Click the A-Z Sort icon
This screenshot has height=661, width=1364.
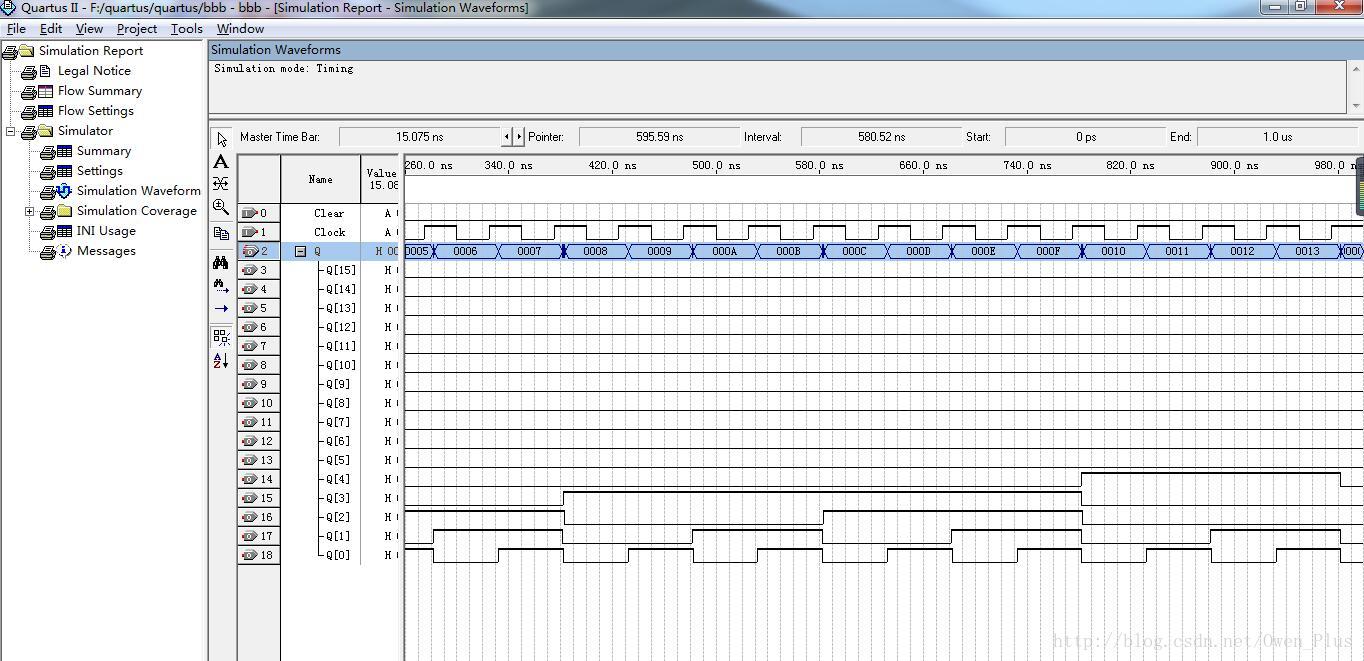point(221,360)
